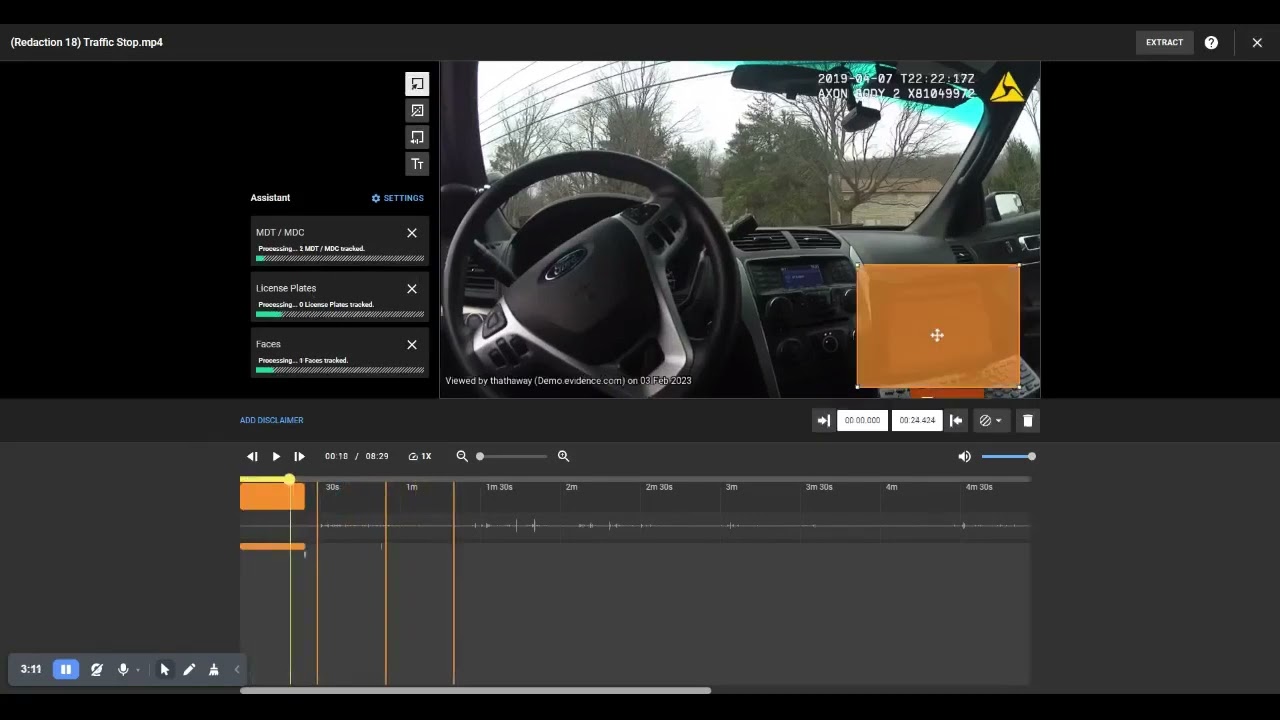The width and height of the screenshot is (1280, 720).
Task: Click the 3m mark on timeline ruler
Action: (731, 487)
